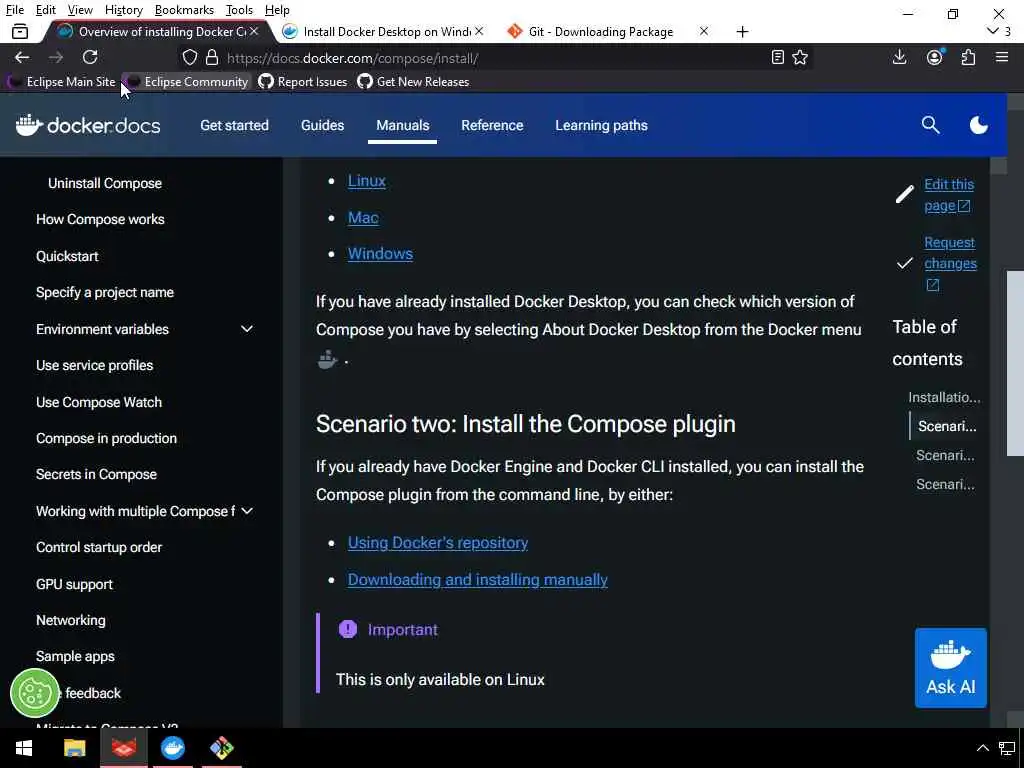Click the Firefox back arrow
Viewport: 1024px width, 768px height.
(22, 57)
